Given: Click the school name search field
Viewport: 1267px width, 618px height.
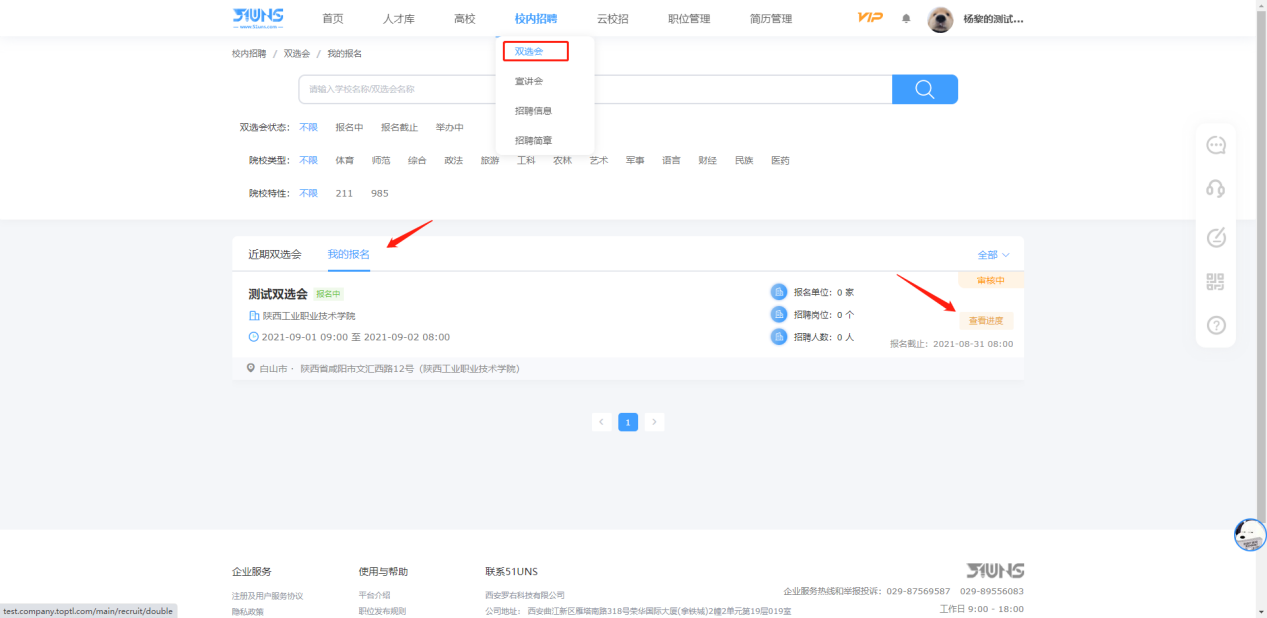Looking at the screenshot, I should 595,90.
